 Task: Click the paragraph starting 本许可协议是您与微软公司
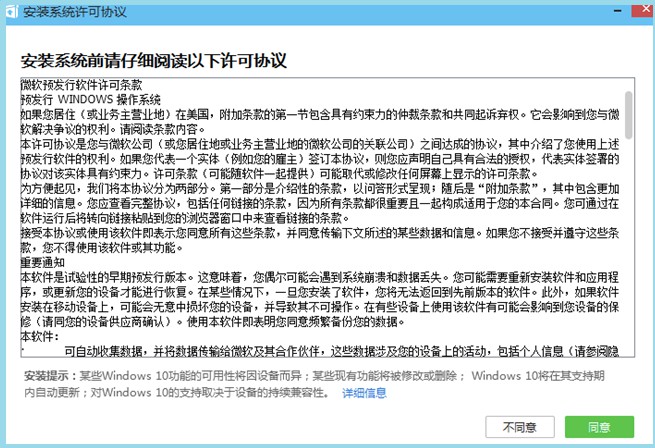(x=320, y=159)
